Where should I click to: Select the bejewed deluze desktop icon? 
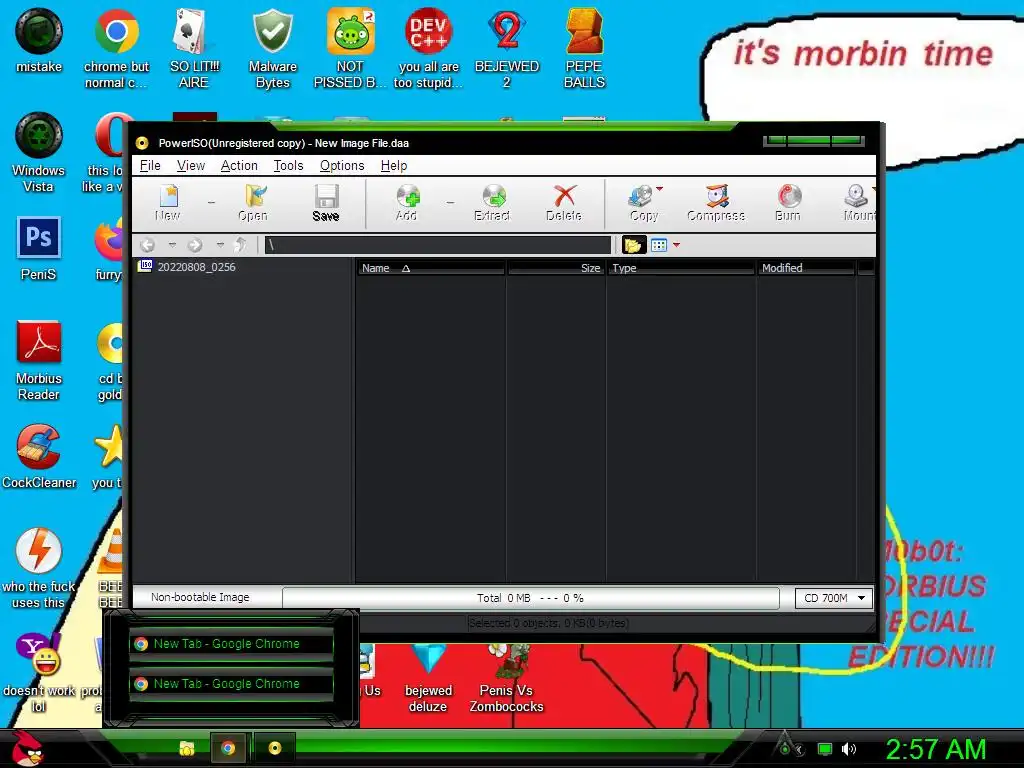click(428, 679)
